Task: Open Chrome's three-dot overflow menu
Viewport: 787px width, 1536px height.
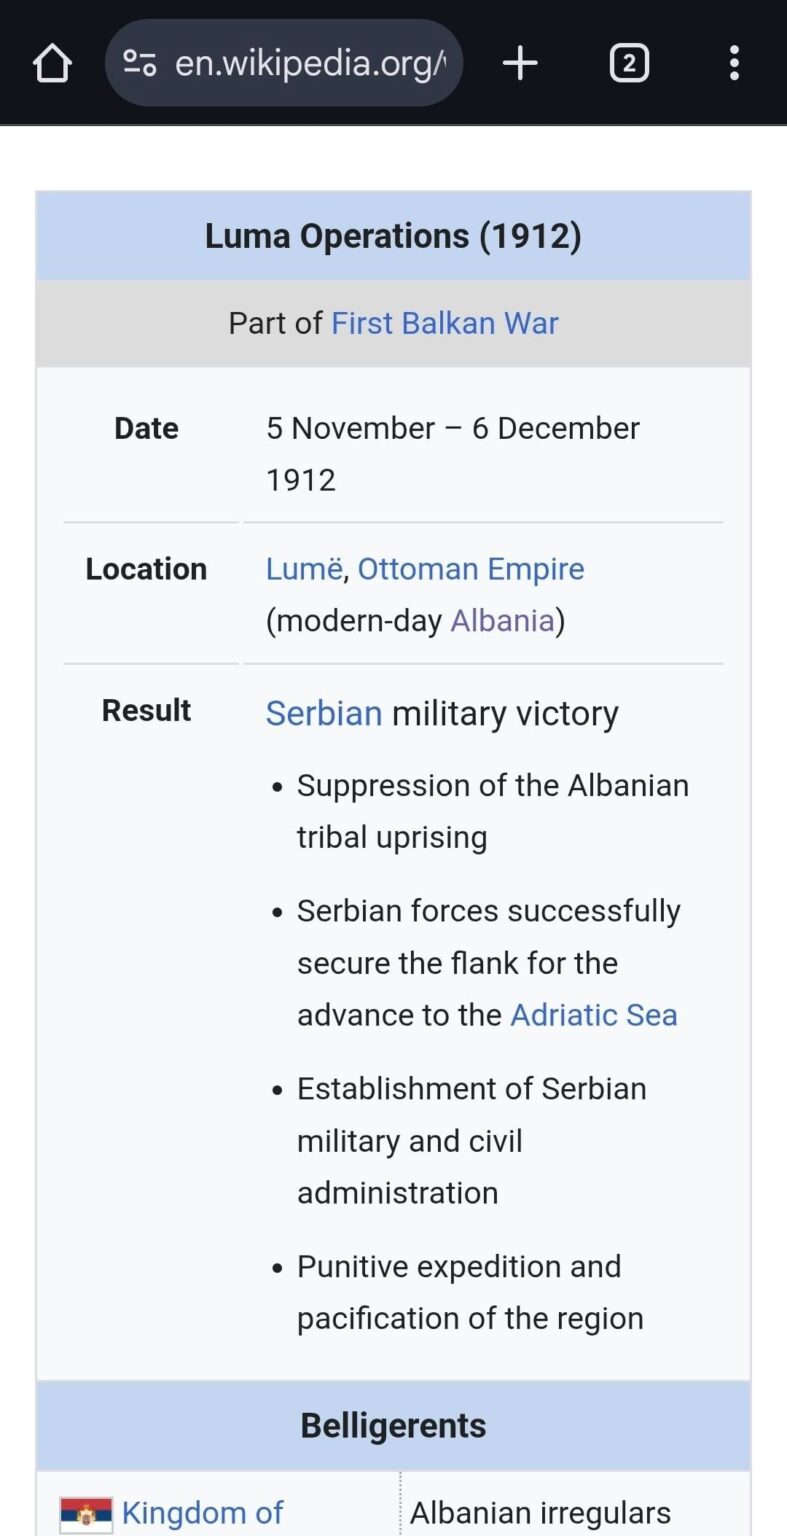Action: pos(734,62)
